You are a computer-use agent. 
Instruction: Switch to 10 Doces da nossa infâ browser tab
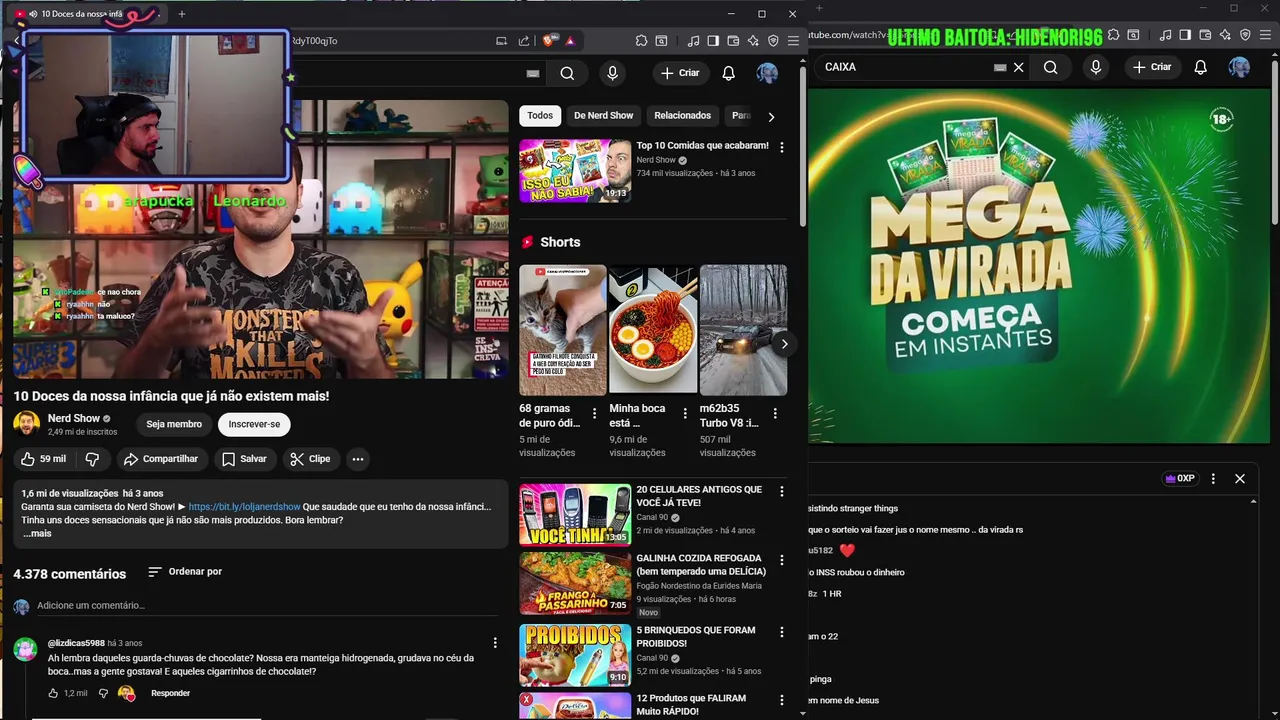(x=87, y=14)
